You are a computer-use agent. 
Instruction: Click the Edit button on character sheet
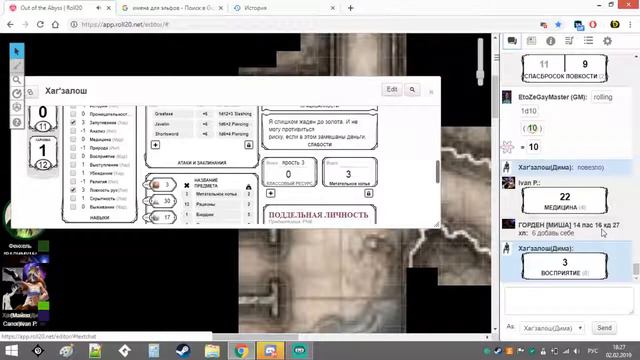[392, 89]
